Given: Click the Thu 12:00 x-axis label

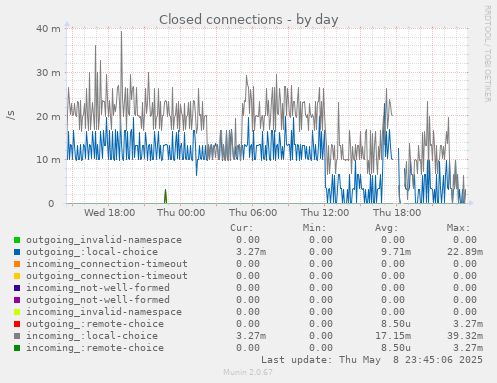Looking at the screenshot, I should (325, 213).
